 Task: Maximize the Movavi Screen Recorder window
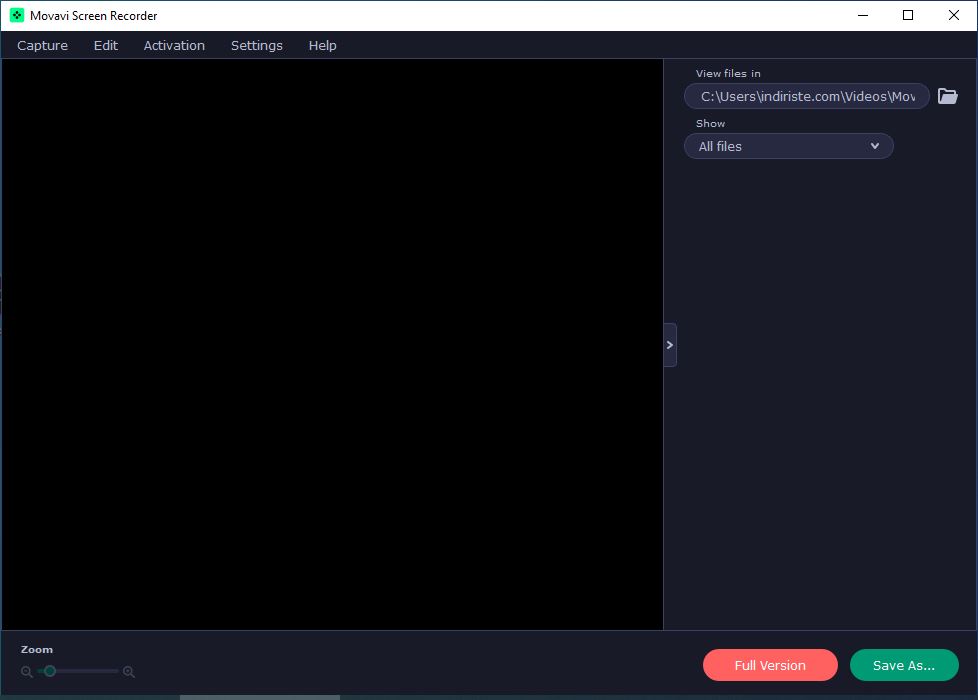[x=908, y=16]
